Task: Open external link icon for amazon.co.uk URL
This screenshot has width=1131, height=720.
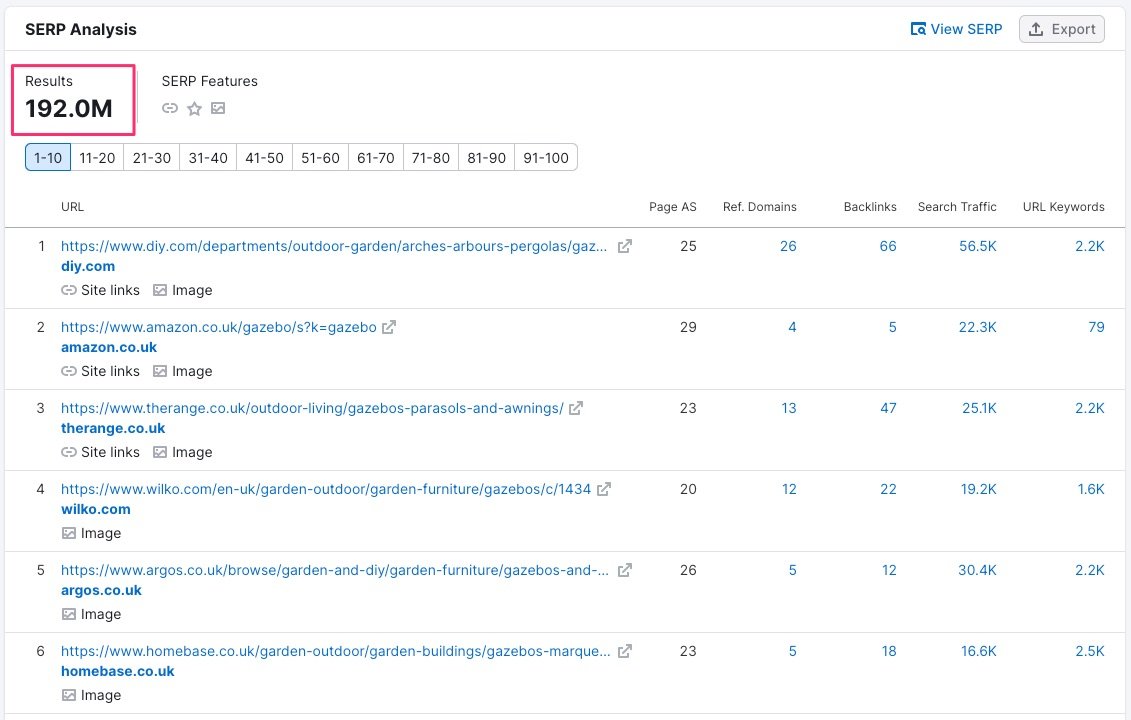Action: point(389,327)
